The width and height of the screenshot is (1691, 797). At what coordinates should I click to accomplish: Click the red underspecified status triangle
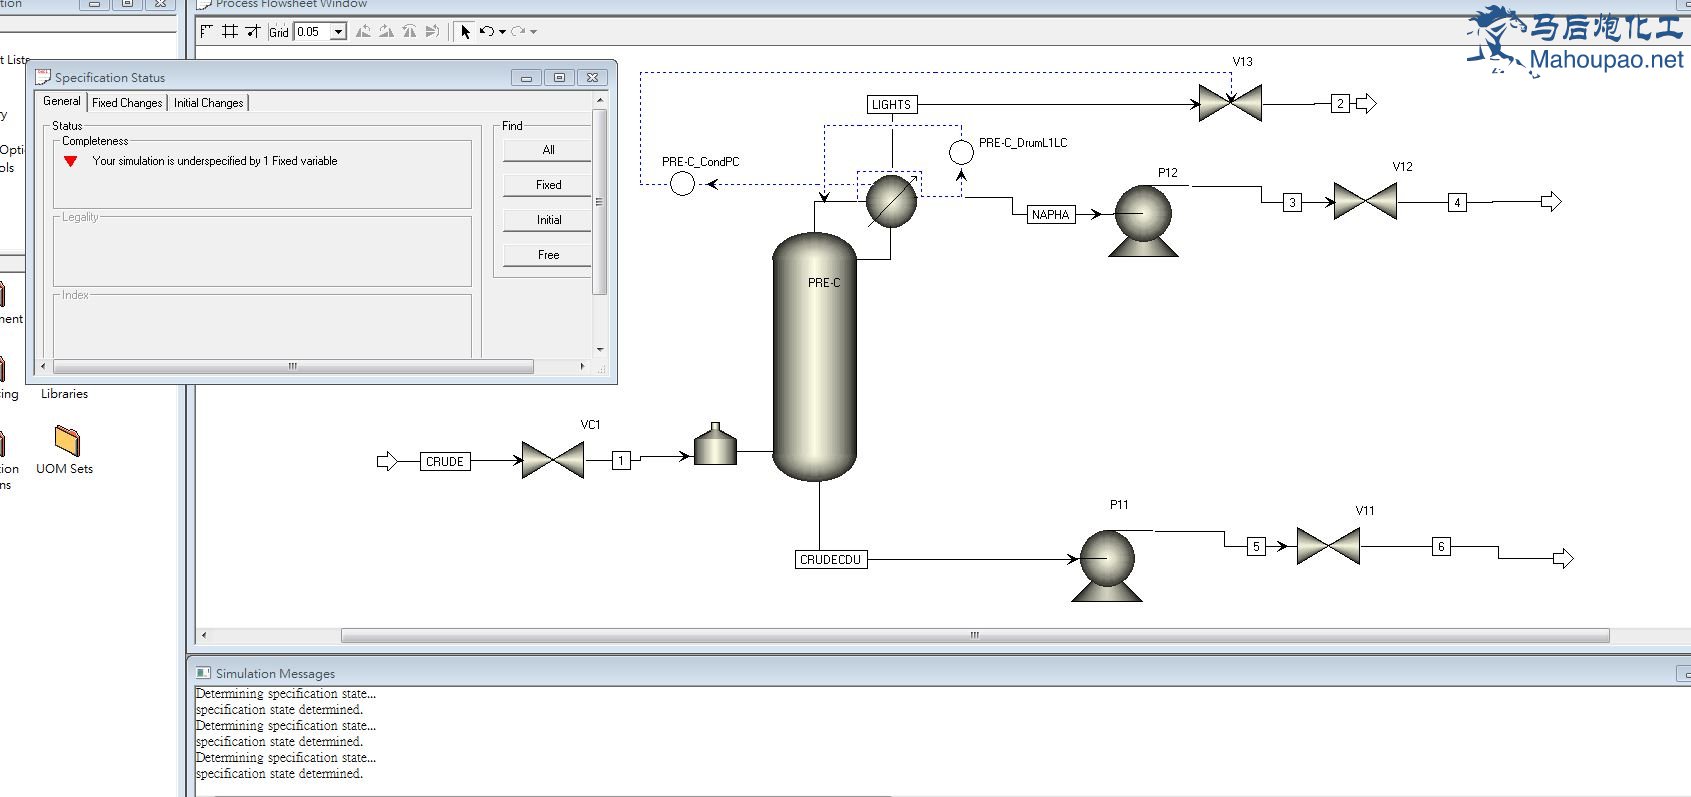click(x=71, y=161)
